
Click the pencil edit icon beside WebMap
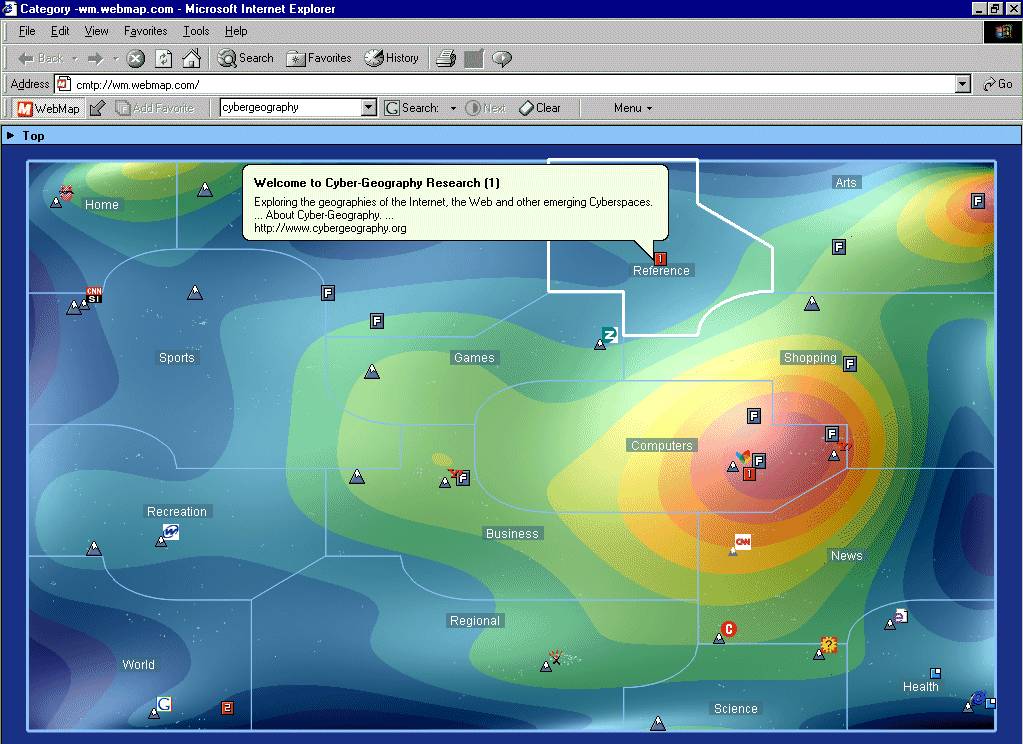97,108
